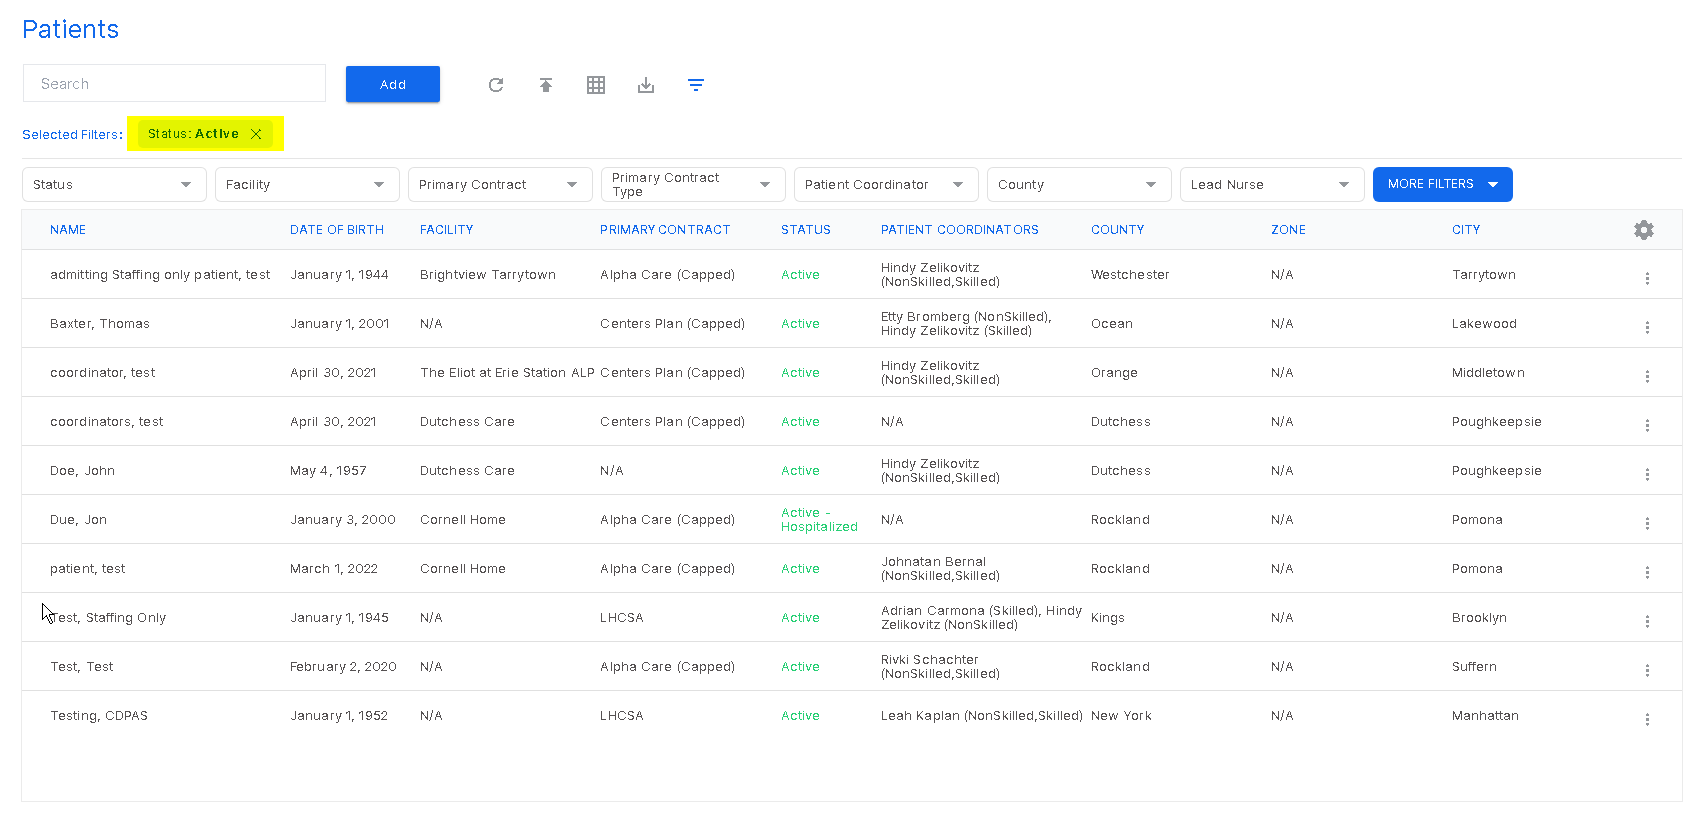Select patient name Due, Jon
This screenshot has width=1693, height=823.
pyautogui.click(x=78, y=520)
